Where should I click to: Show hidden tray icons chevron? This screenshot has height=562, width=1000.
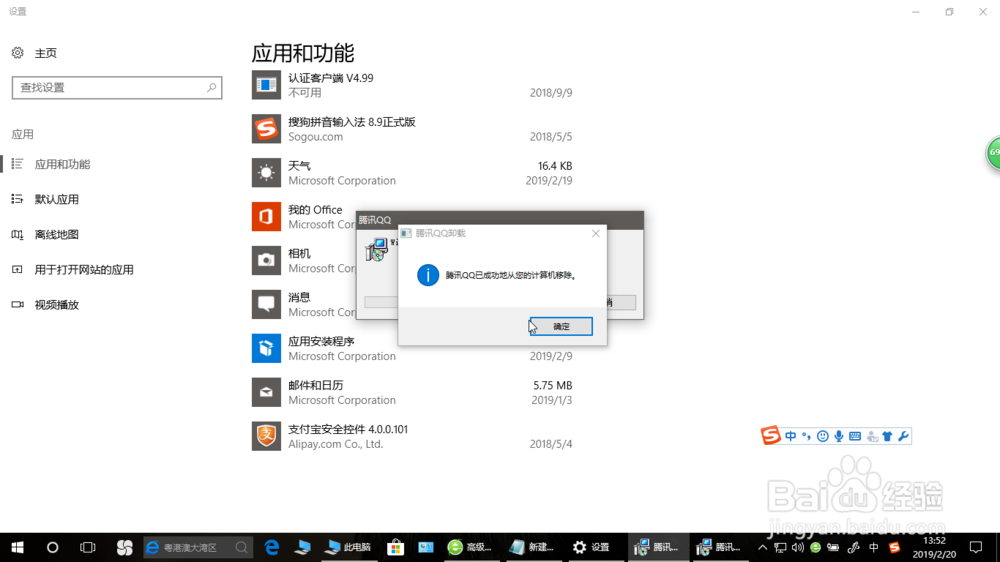pos(763,547)
